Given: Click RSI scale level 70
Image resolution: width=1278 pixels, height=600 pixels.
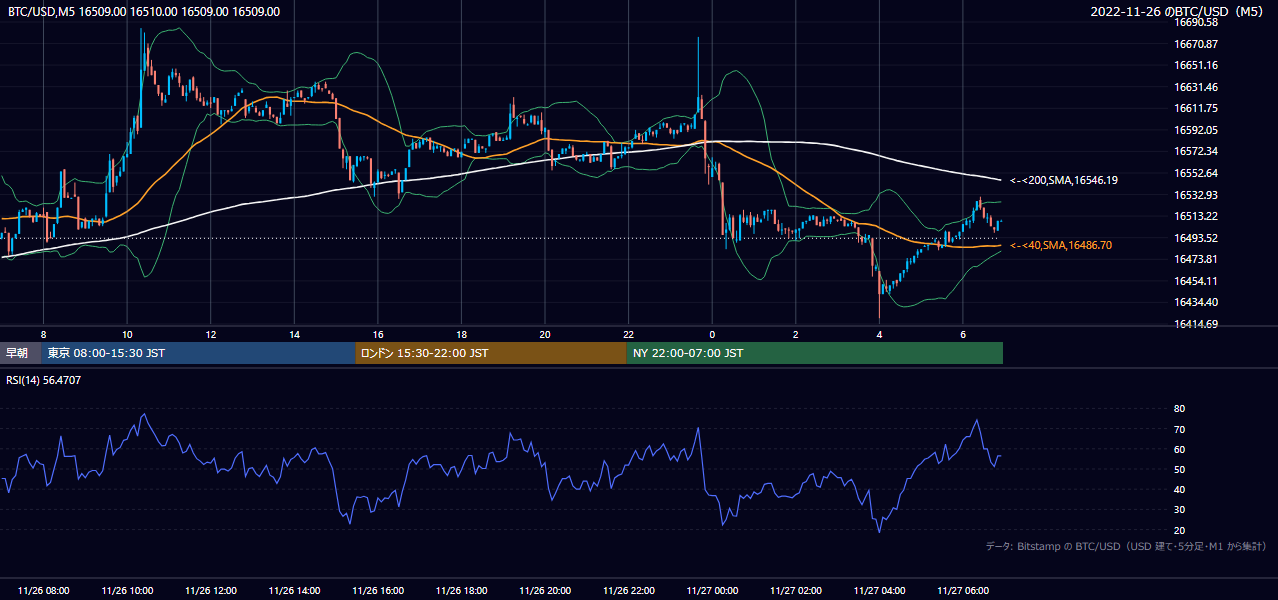Looking at the screenshot, I should pyautogui.click(x=1180, y=429).
